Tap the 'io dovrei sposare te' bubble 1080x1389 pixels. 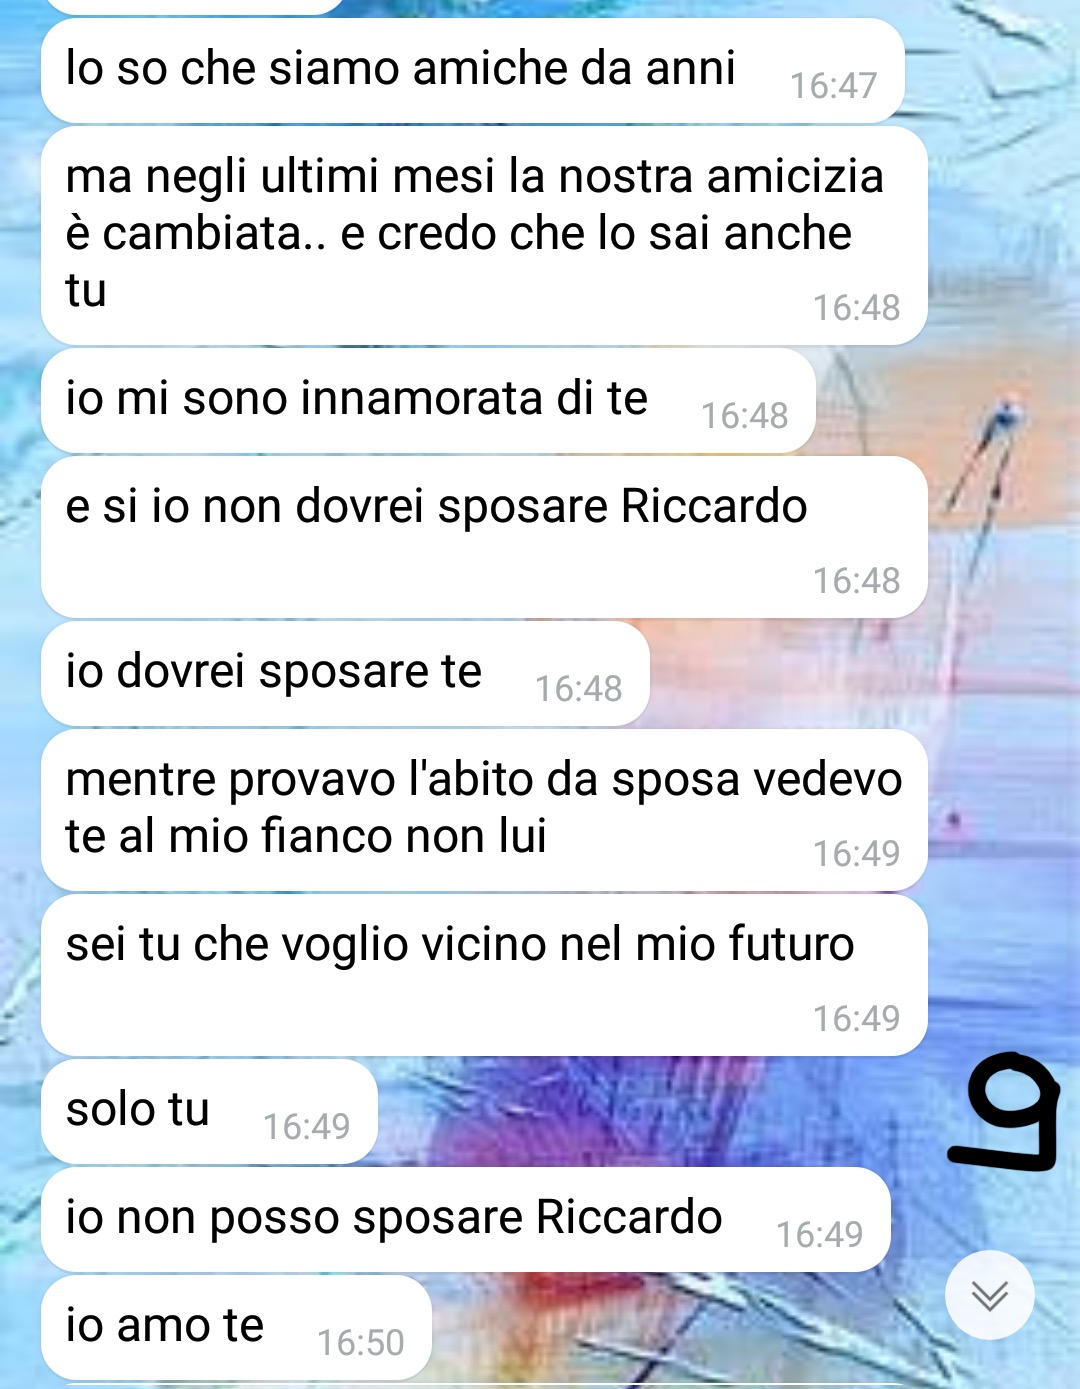click(x=345, y=674)
